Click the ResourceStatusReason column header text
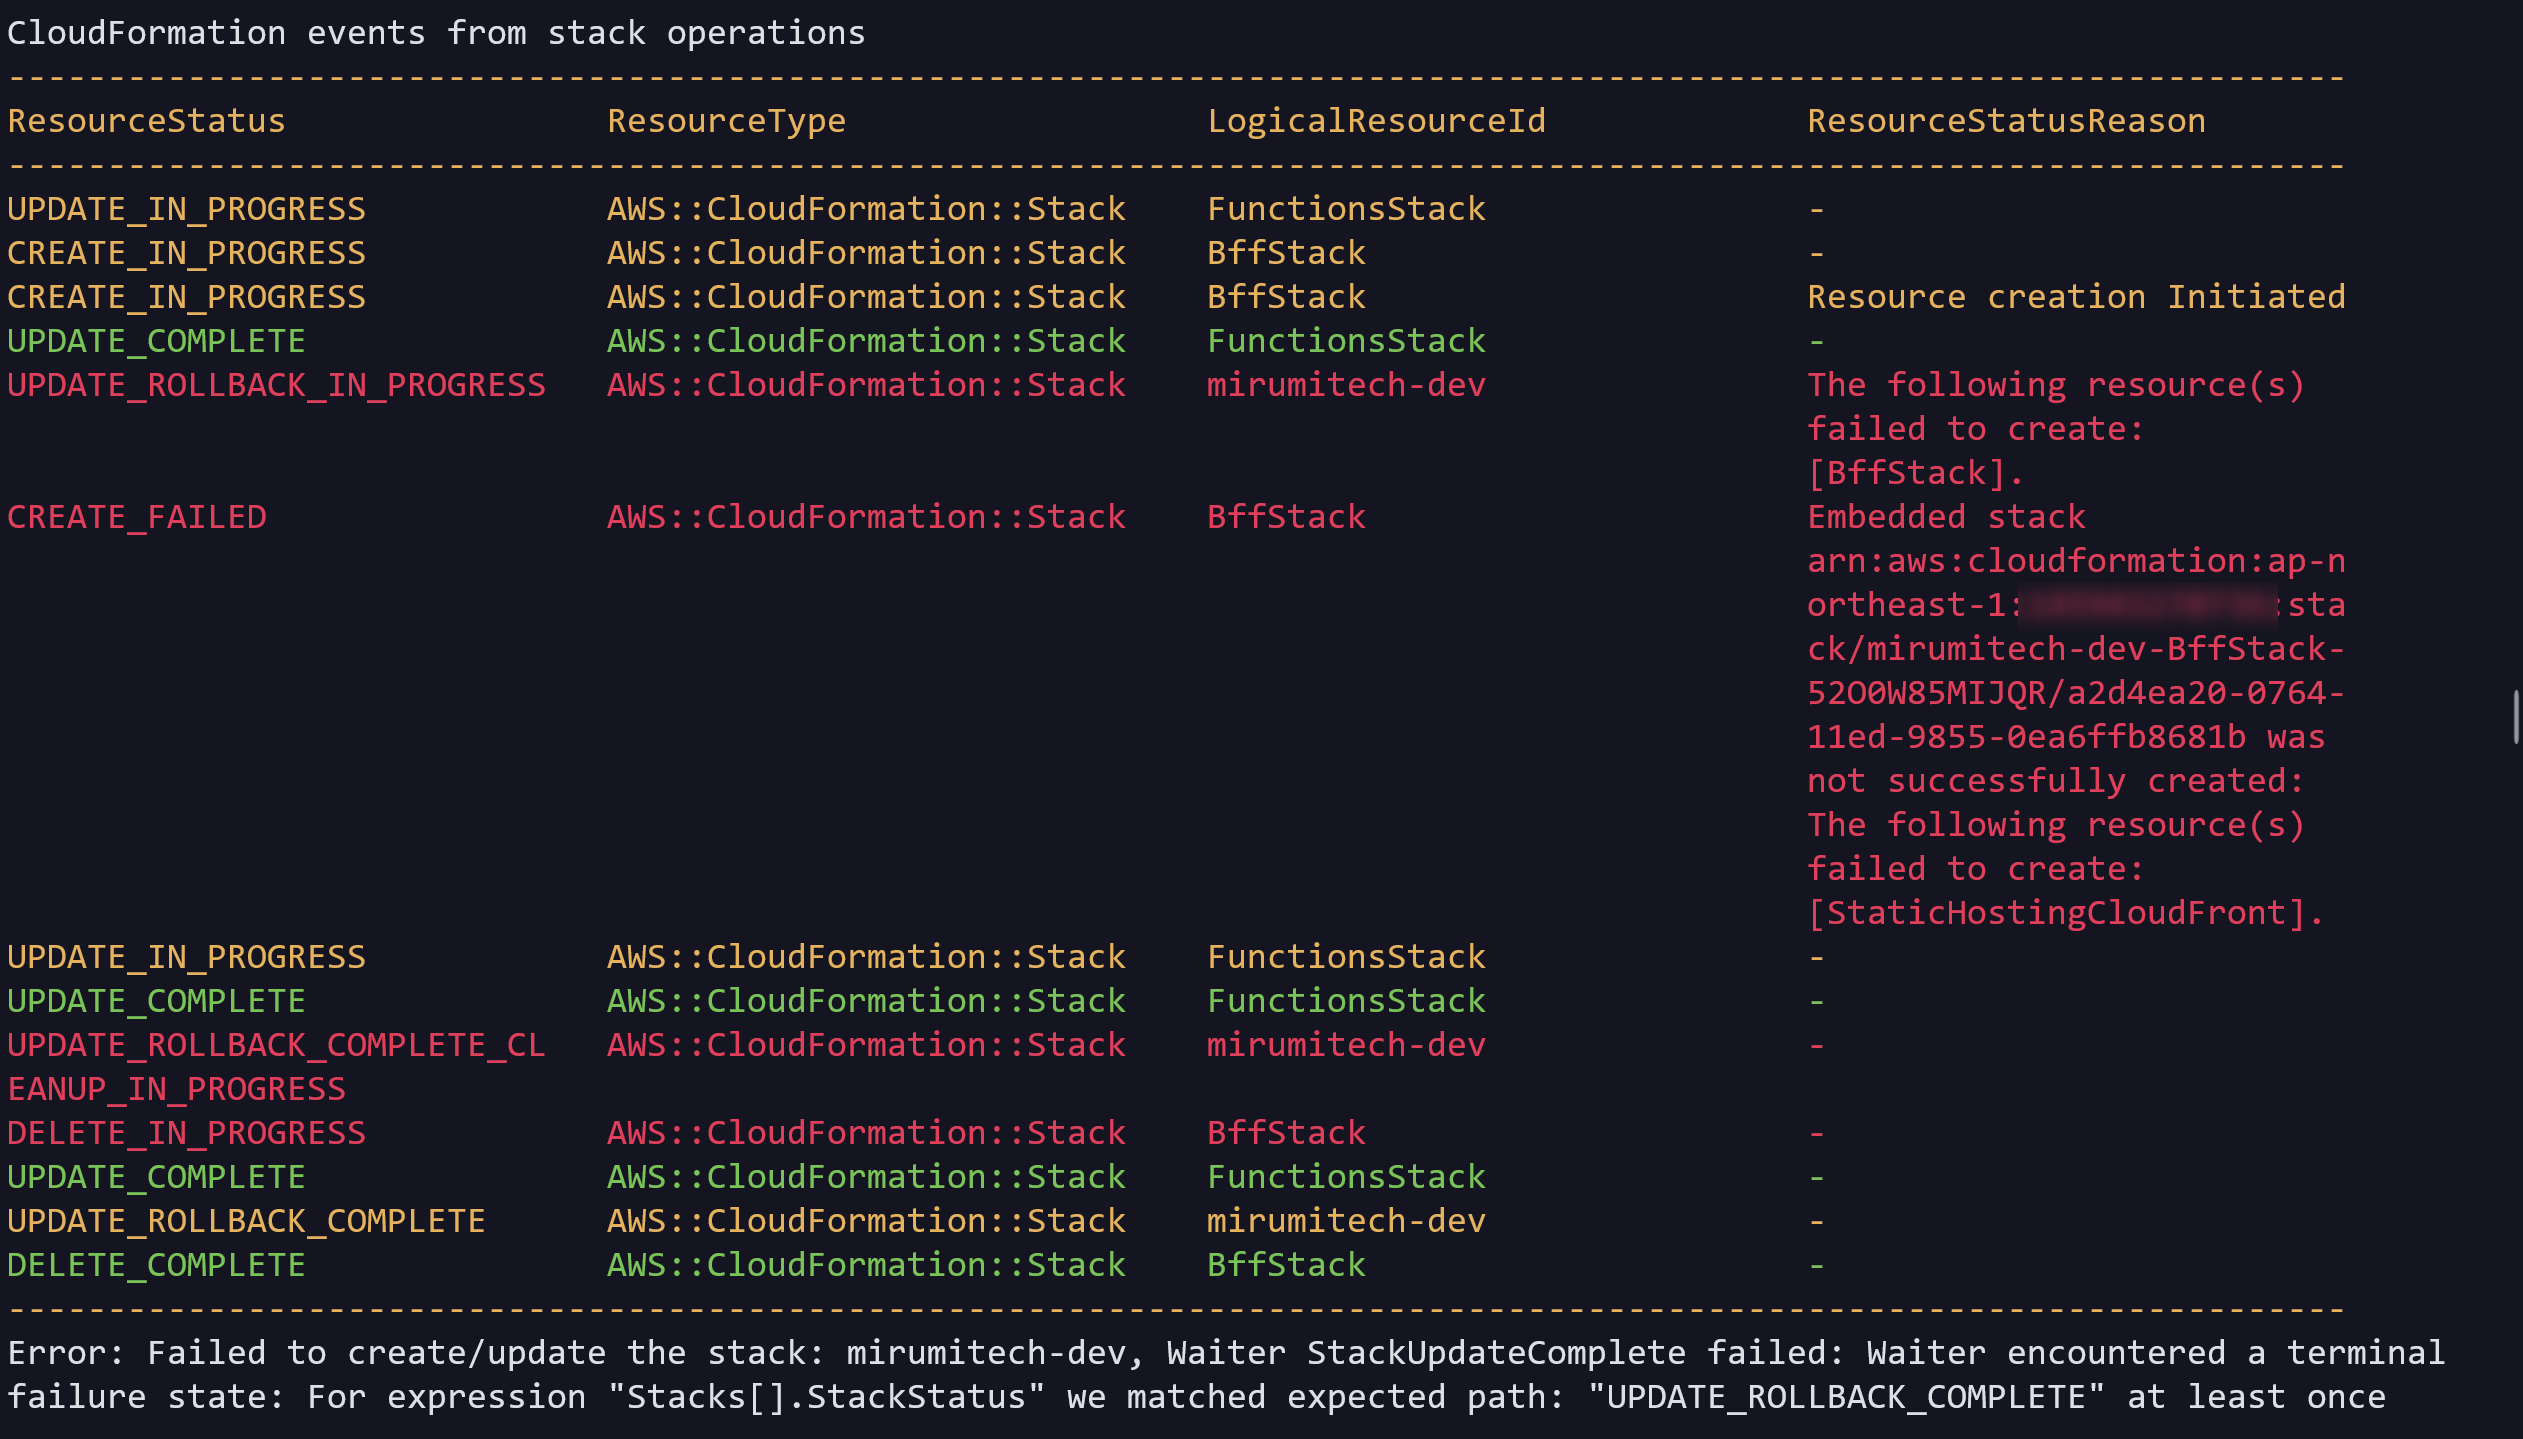This screenshot has height=1439, width=2523. 2006,121
